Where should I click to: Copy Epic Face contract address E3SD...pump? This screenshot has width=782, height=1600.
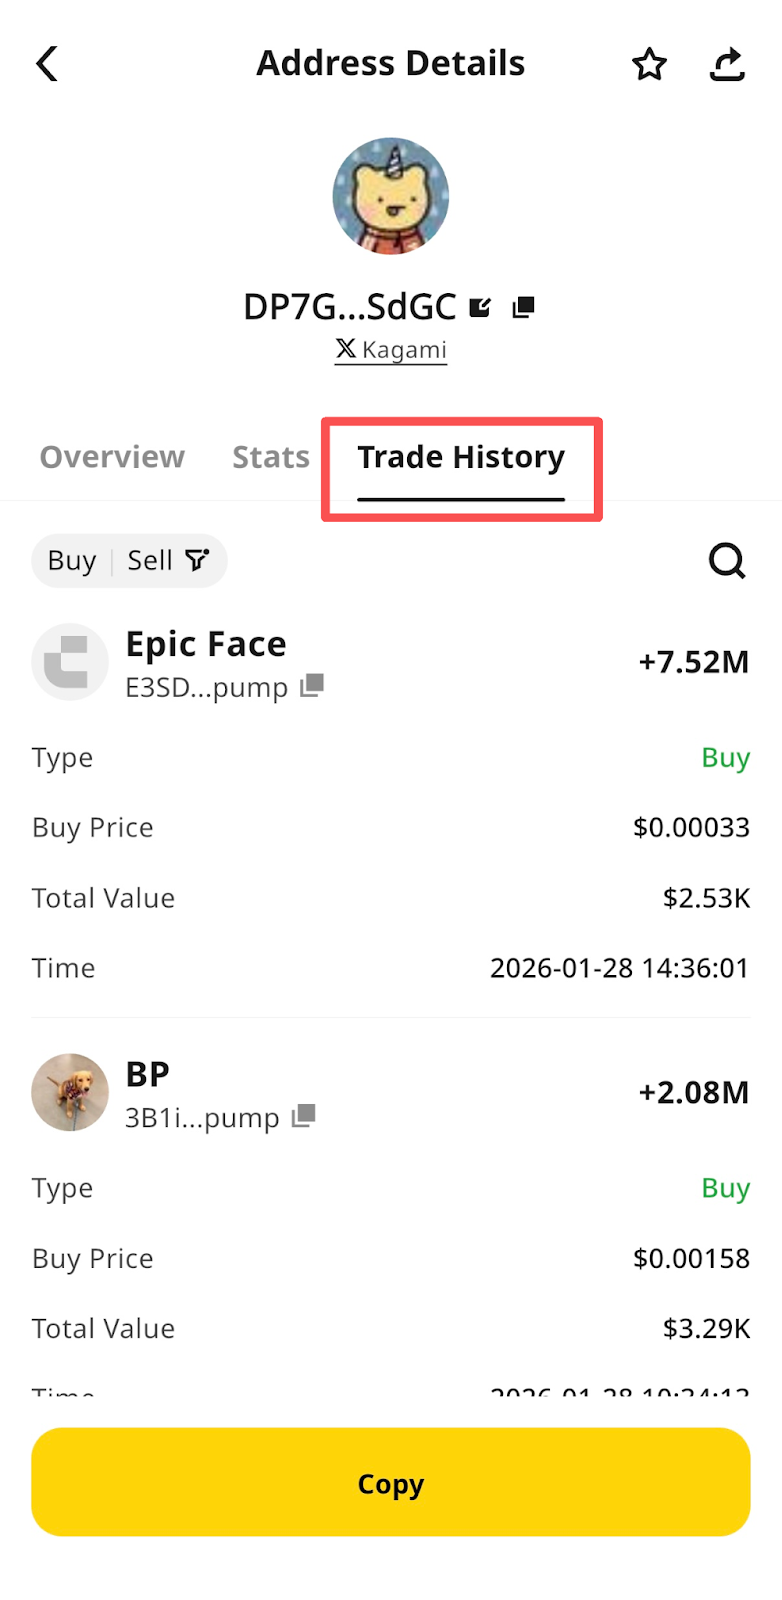click(313, 685)
